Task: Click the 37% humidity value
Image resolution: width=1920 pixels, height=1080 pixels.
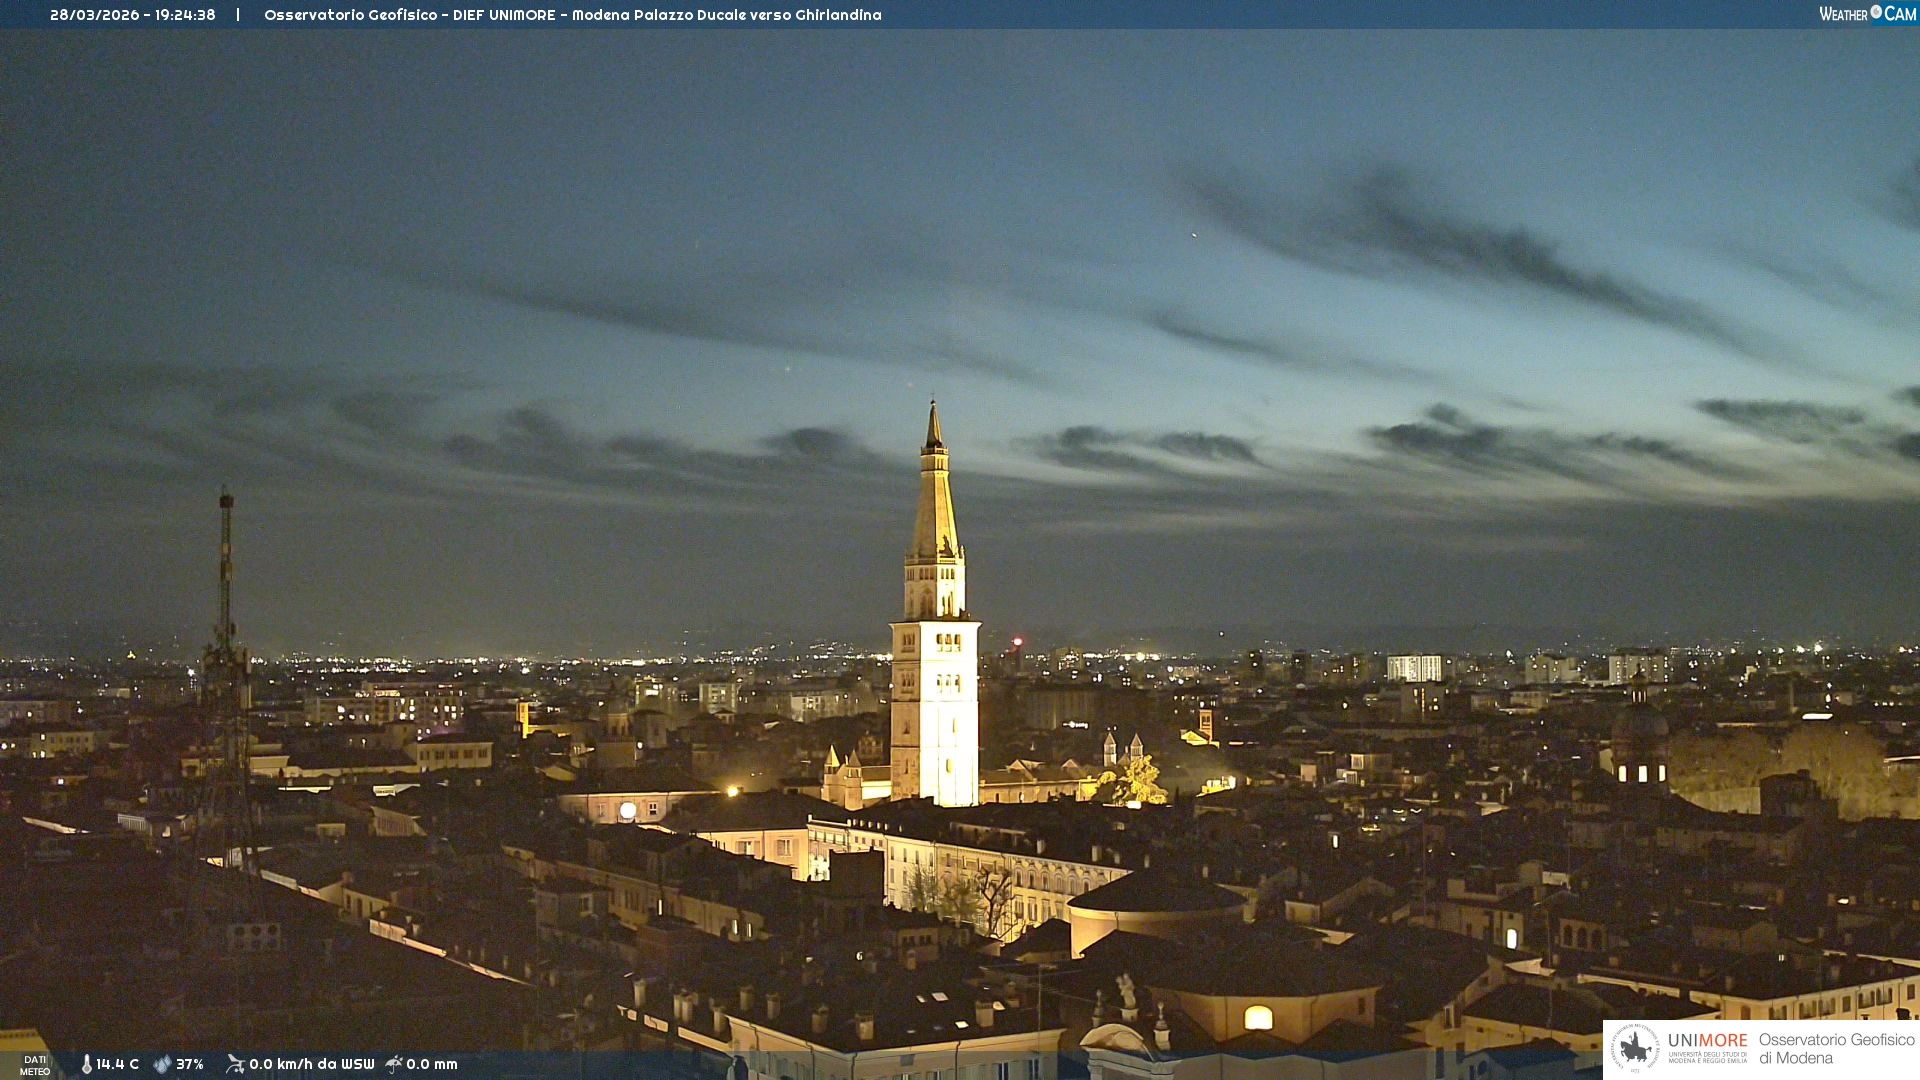Action: 190,1064
